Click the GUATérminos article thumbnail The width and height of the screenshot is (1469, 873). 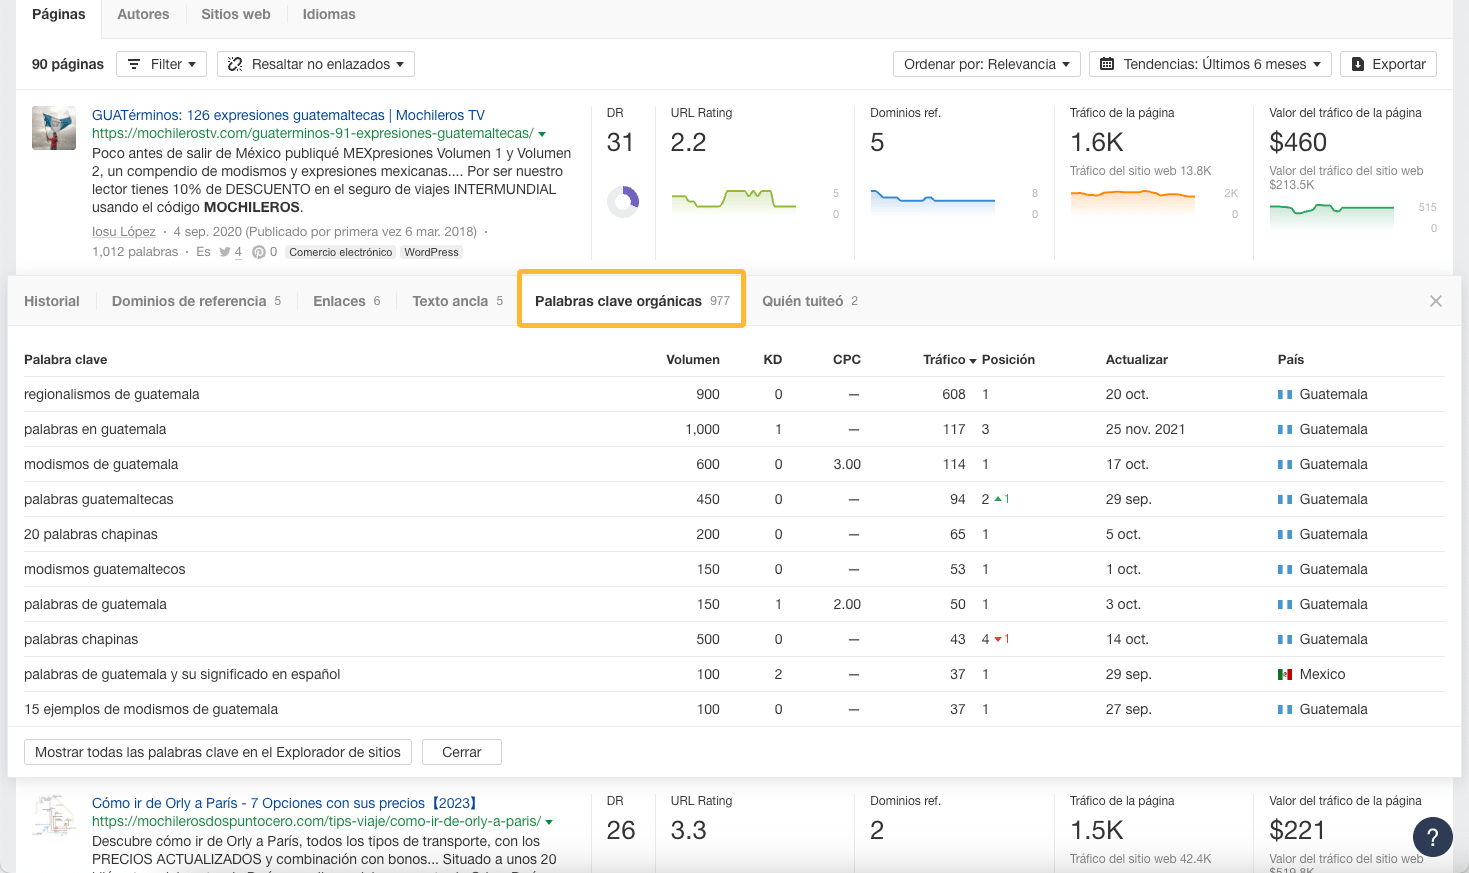pyautogui.click(x=53, y=128)
